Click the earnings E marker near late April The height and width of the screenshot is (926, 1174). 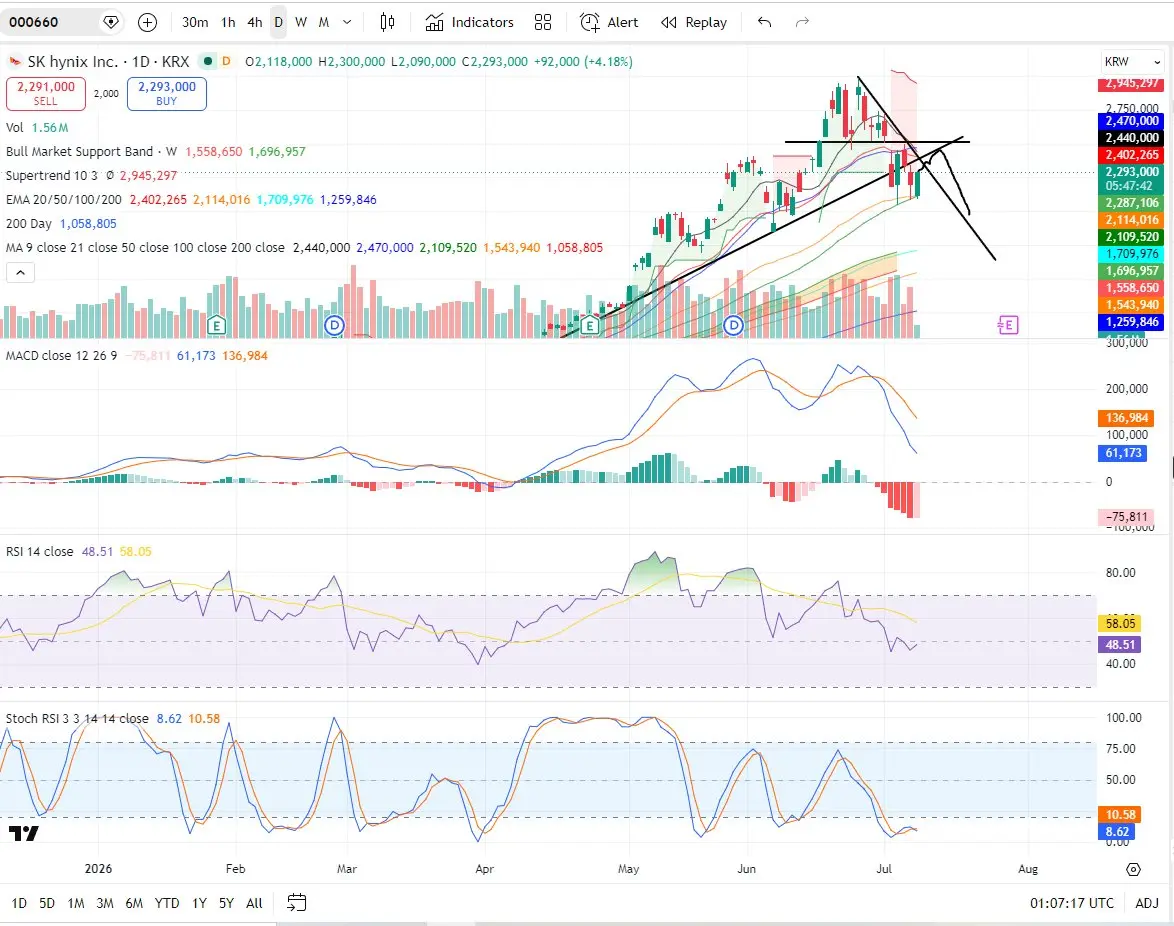point(590,325)
